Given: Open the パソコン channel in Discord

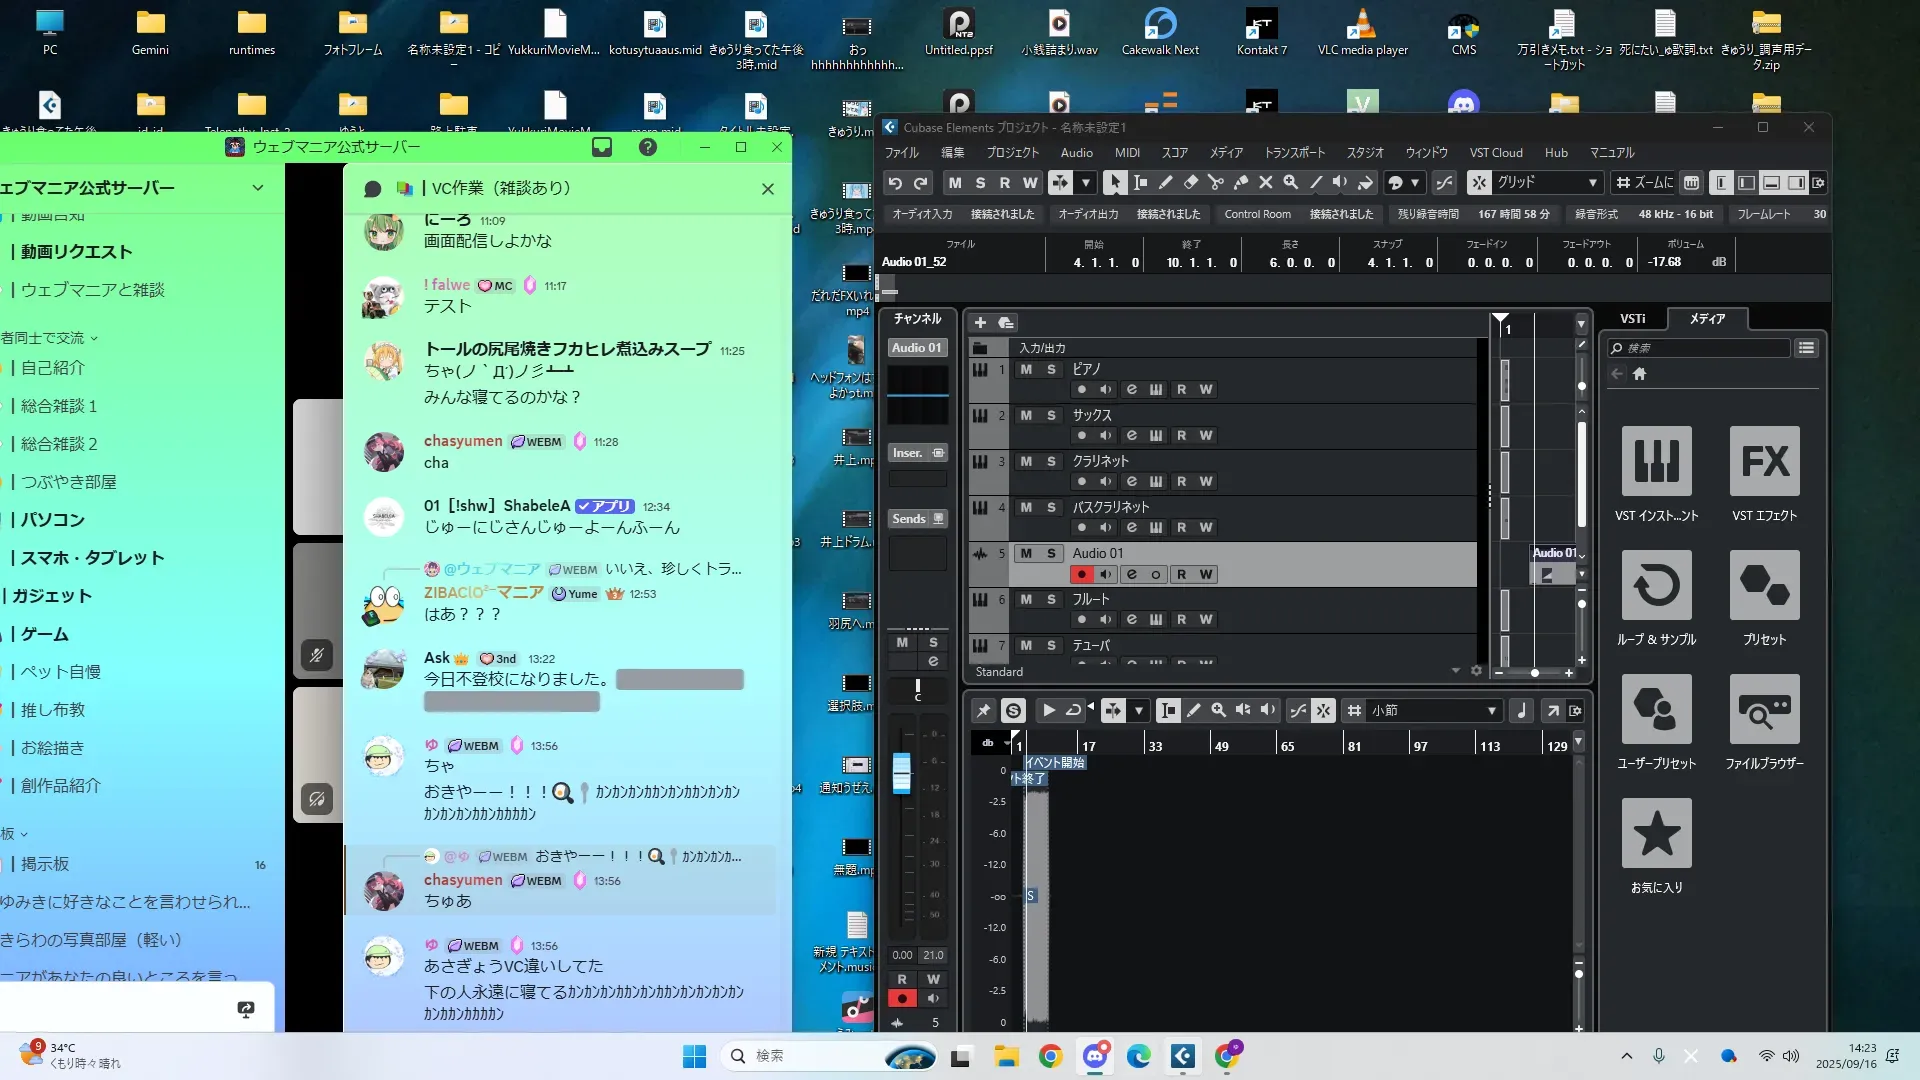Looking at the screenshot, I should (53, 520).
